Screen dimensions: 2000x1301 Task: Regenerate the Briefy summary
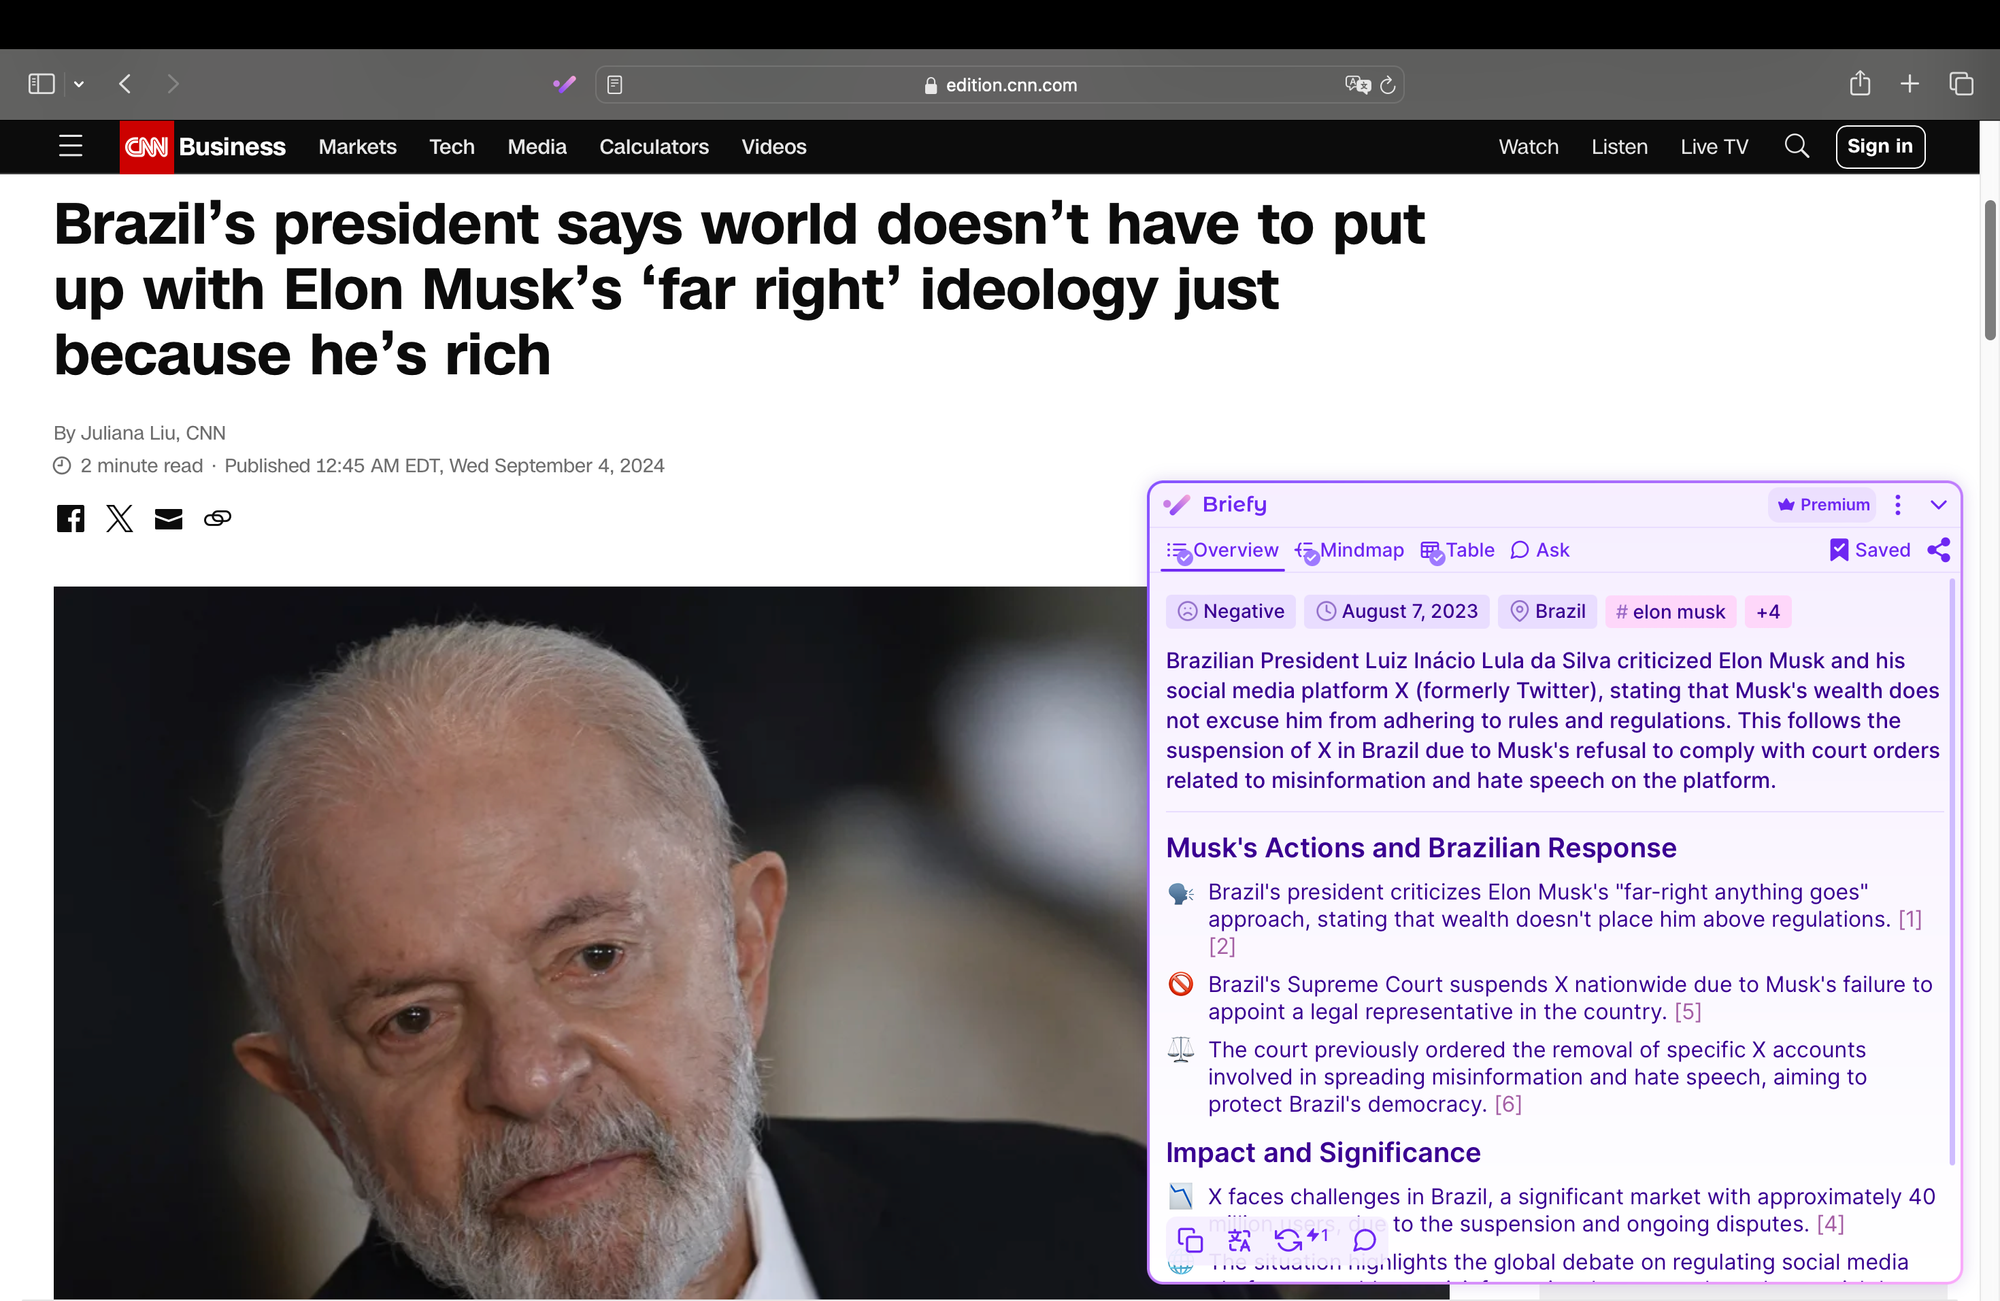pos(1289,1240)
